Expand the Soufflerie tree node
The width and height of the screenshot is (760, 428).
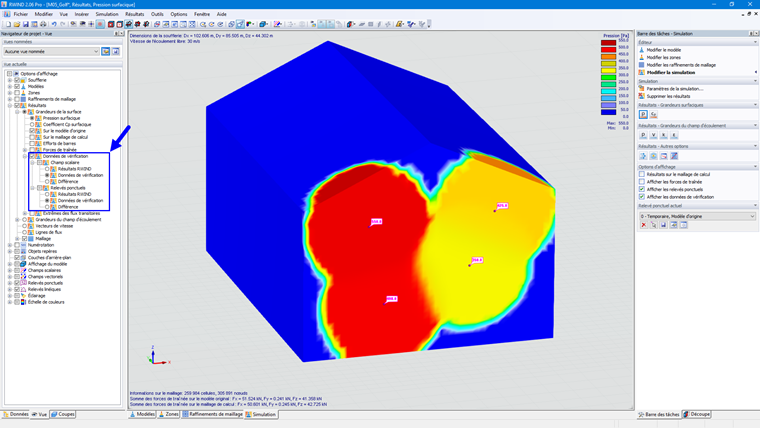click(10, 80)
